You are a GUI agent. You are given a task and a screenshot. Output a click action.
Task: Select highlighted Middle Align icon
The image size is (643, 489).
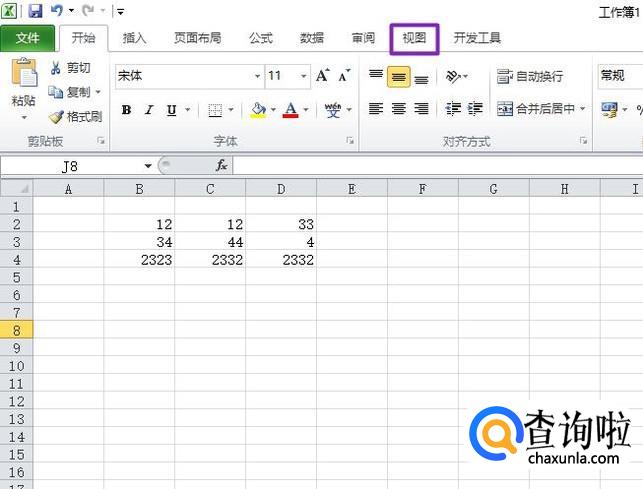pos(399,77)
